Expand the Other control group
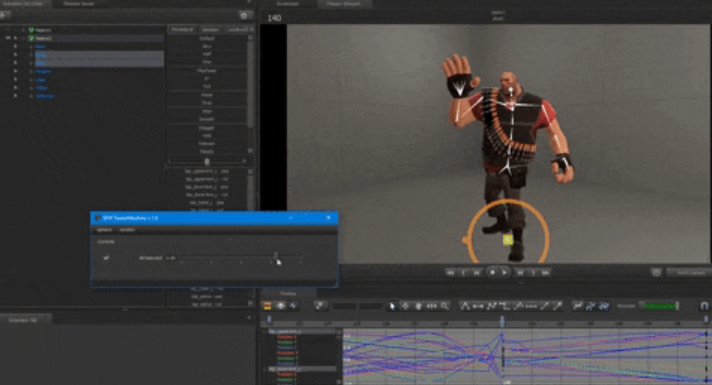The width and height of the screenshot is (712, 385). [15, 88]
